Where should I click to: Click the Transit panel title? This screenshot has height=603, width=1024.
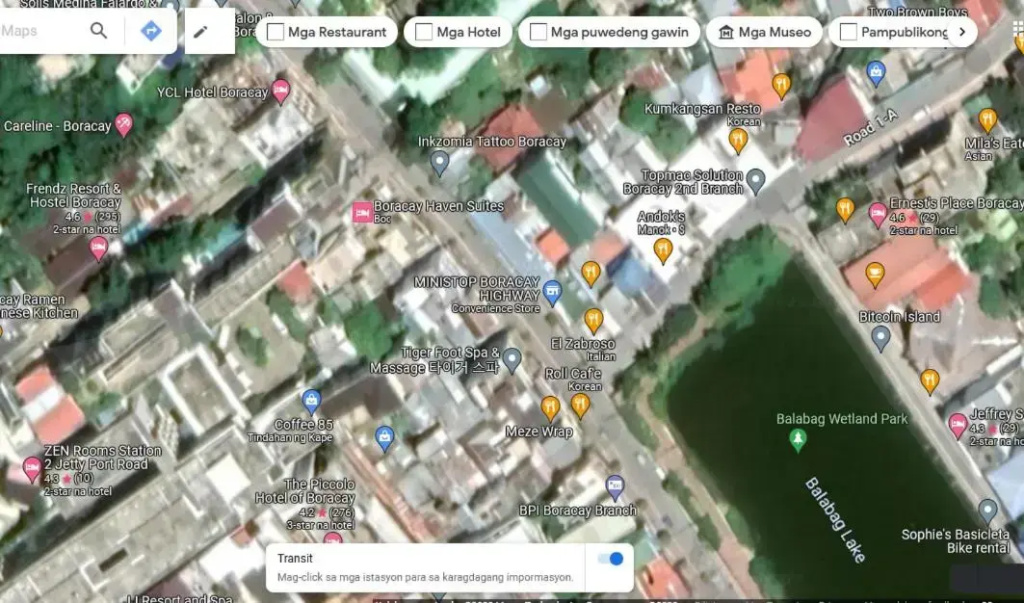tap(295, 558)
